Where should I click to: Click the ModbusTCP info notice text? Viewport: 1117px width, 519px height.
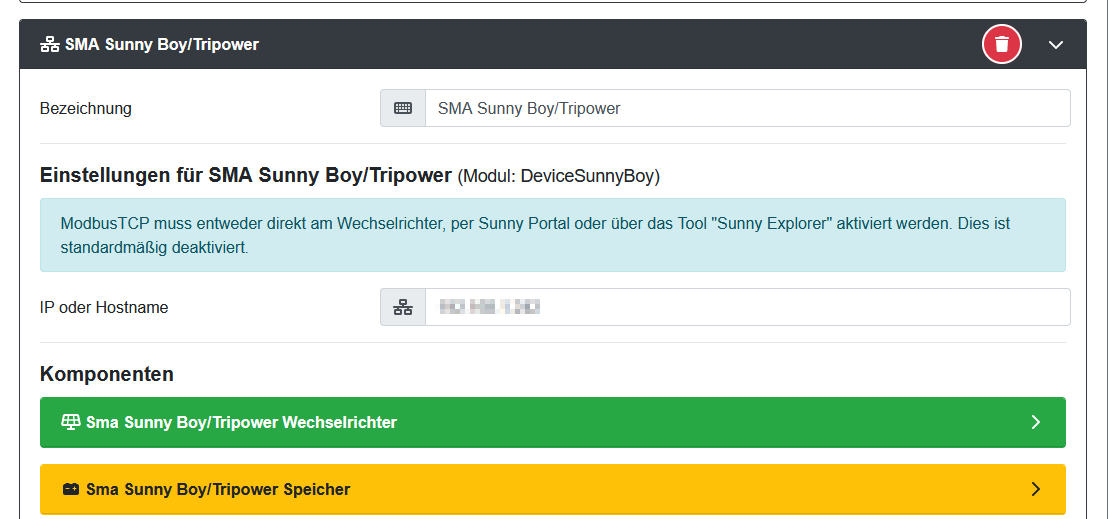[x=536, y=236]
